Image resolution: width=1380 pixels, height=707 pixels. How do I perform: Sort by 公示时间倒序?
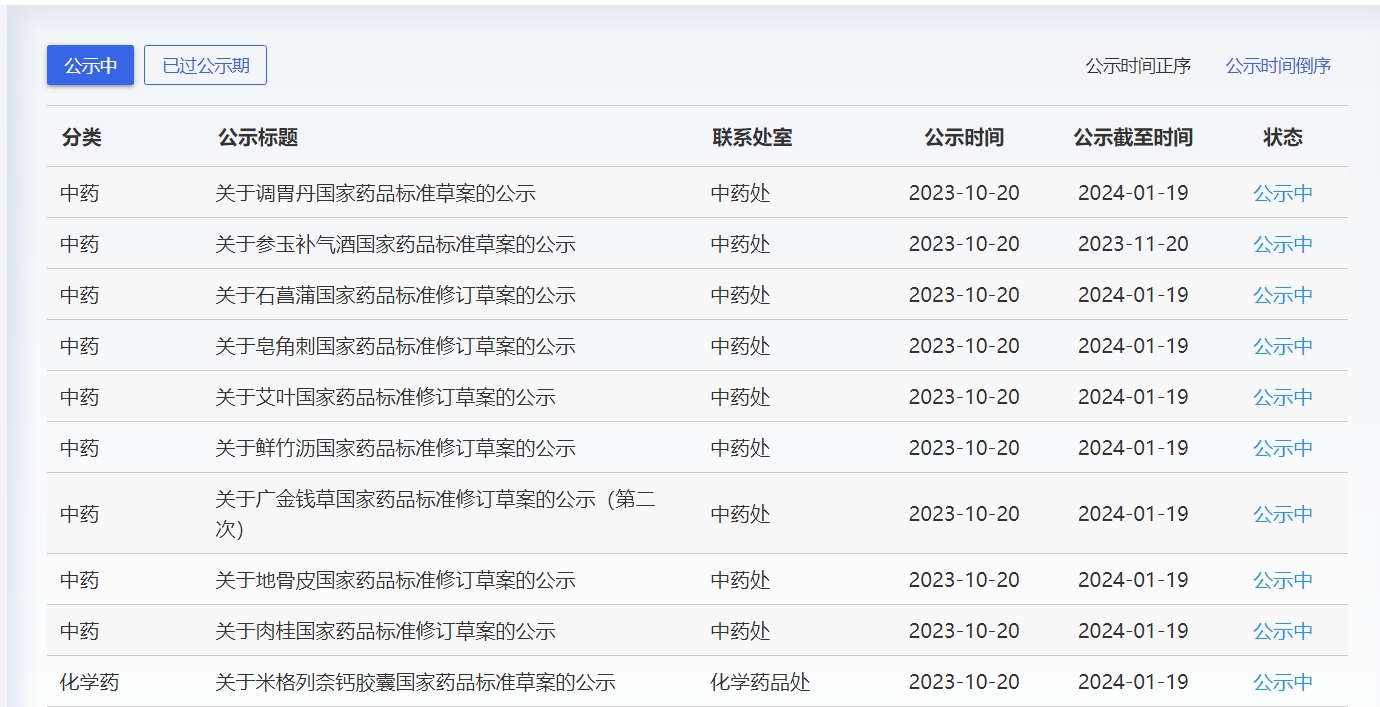pos(1278,66)
